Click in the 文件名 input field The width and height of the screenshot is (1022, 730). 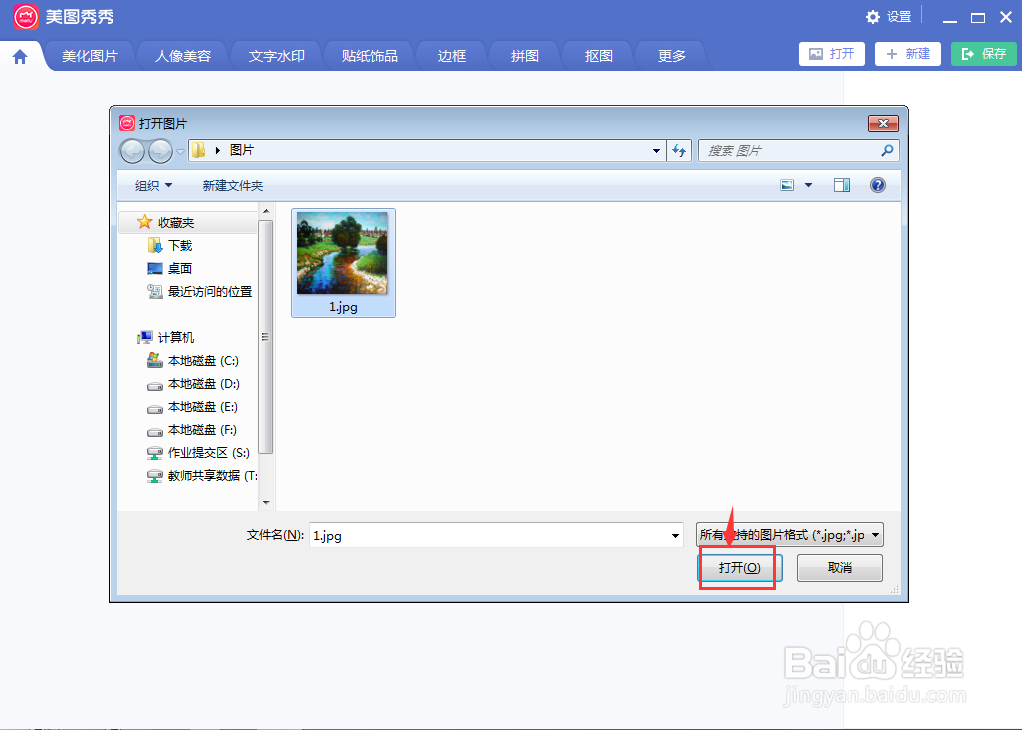tap(488, 536)
